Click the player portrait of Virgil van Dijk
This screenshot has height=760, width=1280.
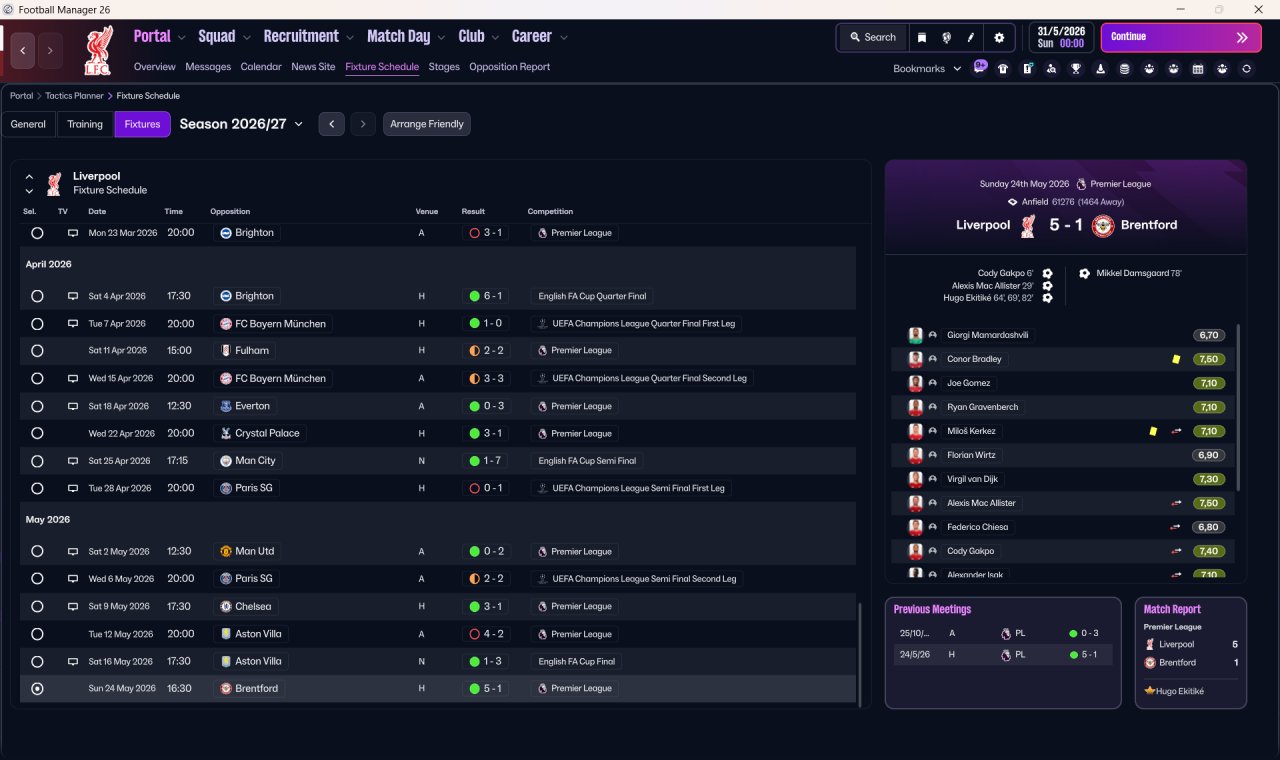(915, 479)
